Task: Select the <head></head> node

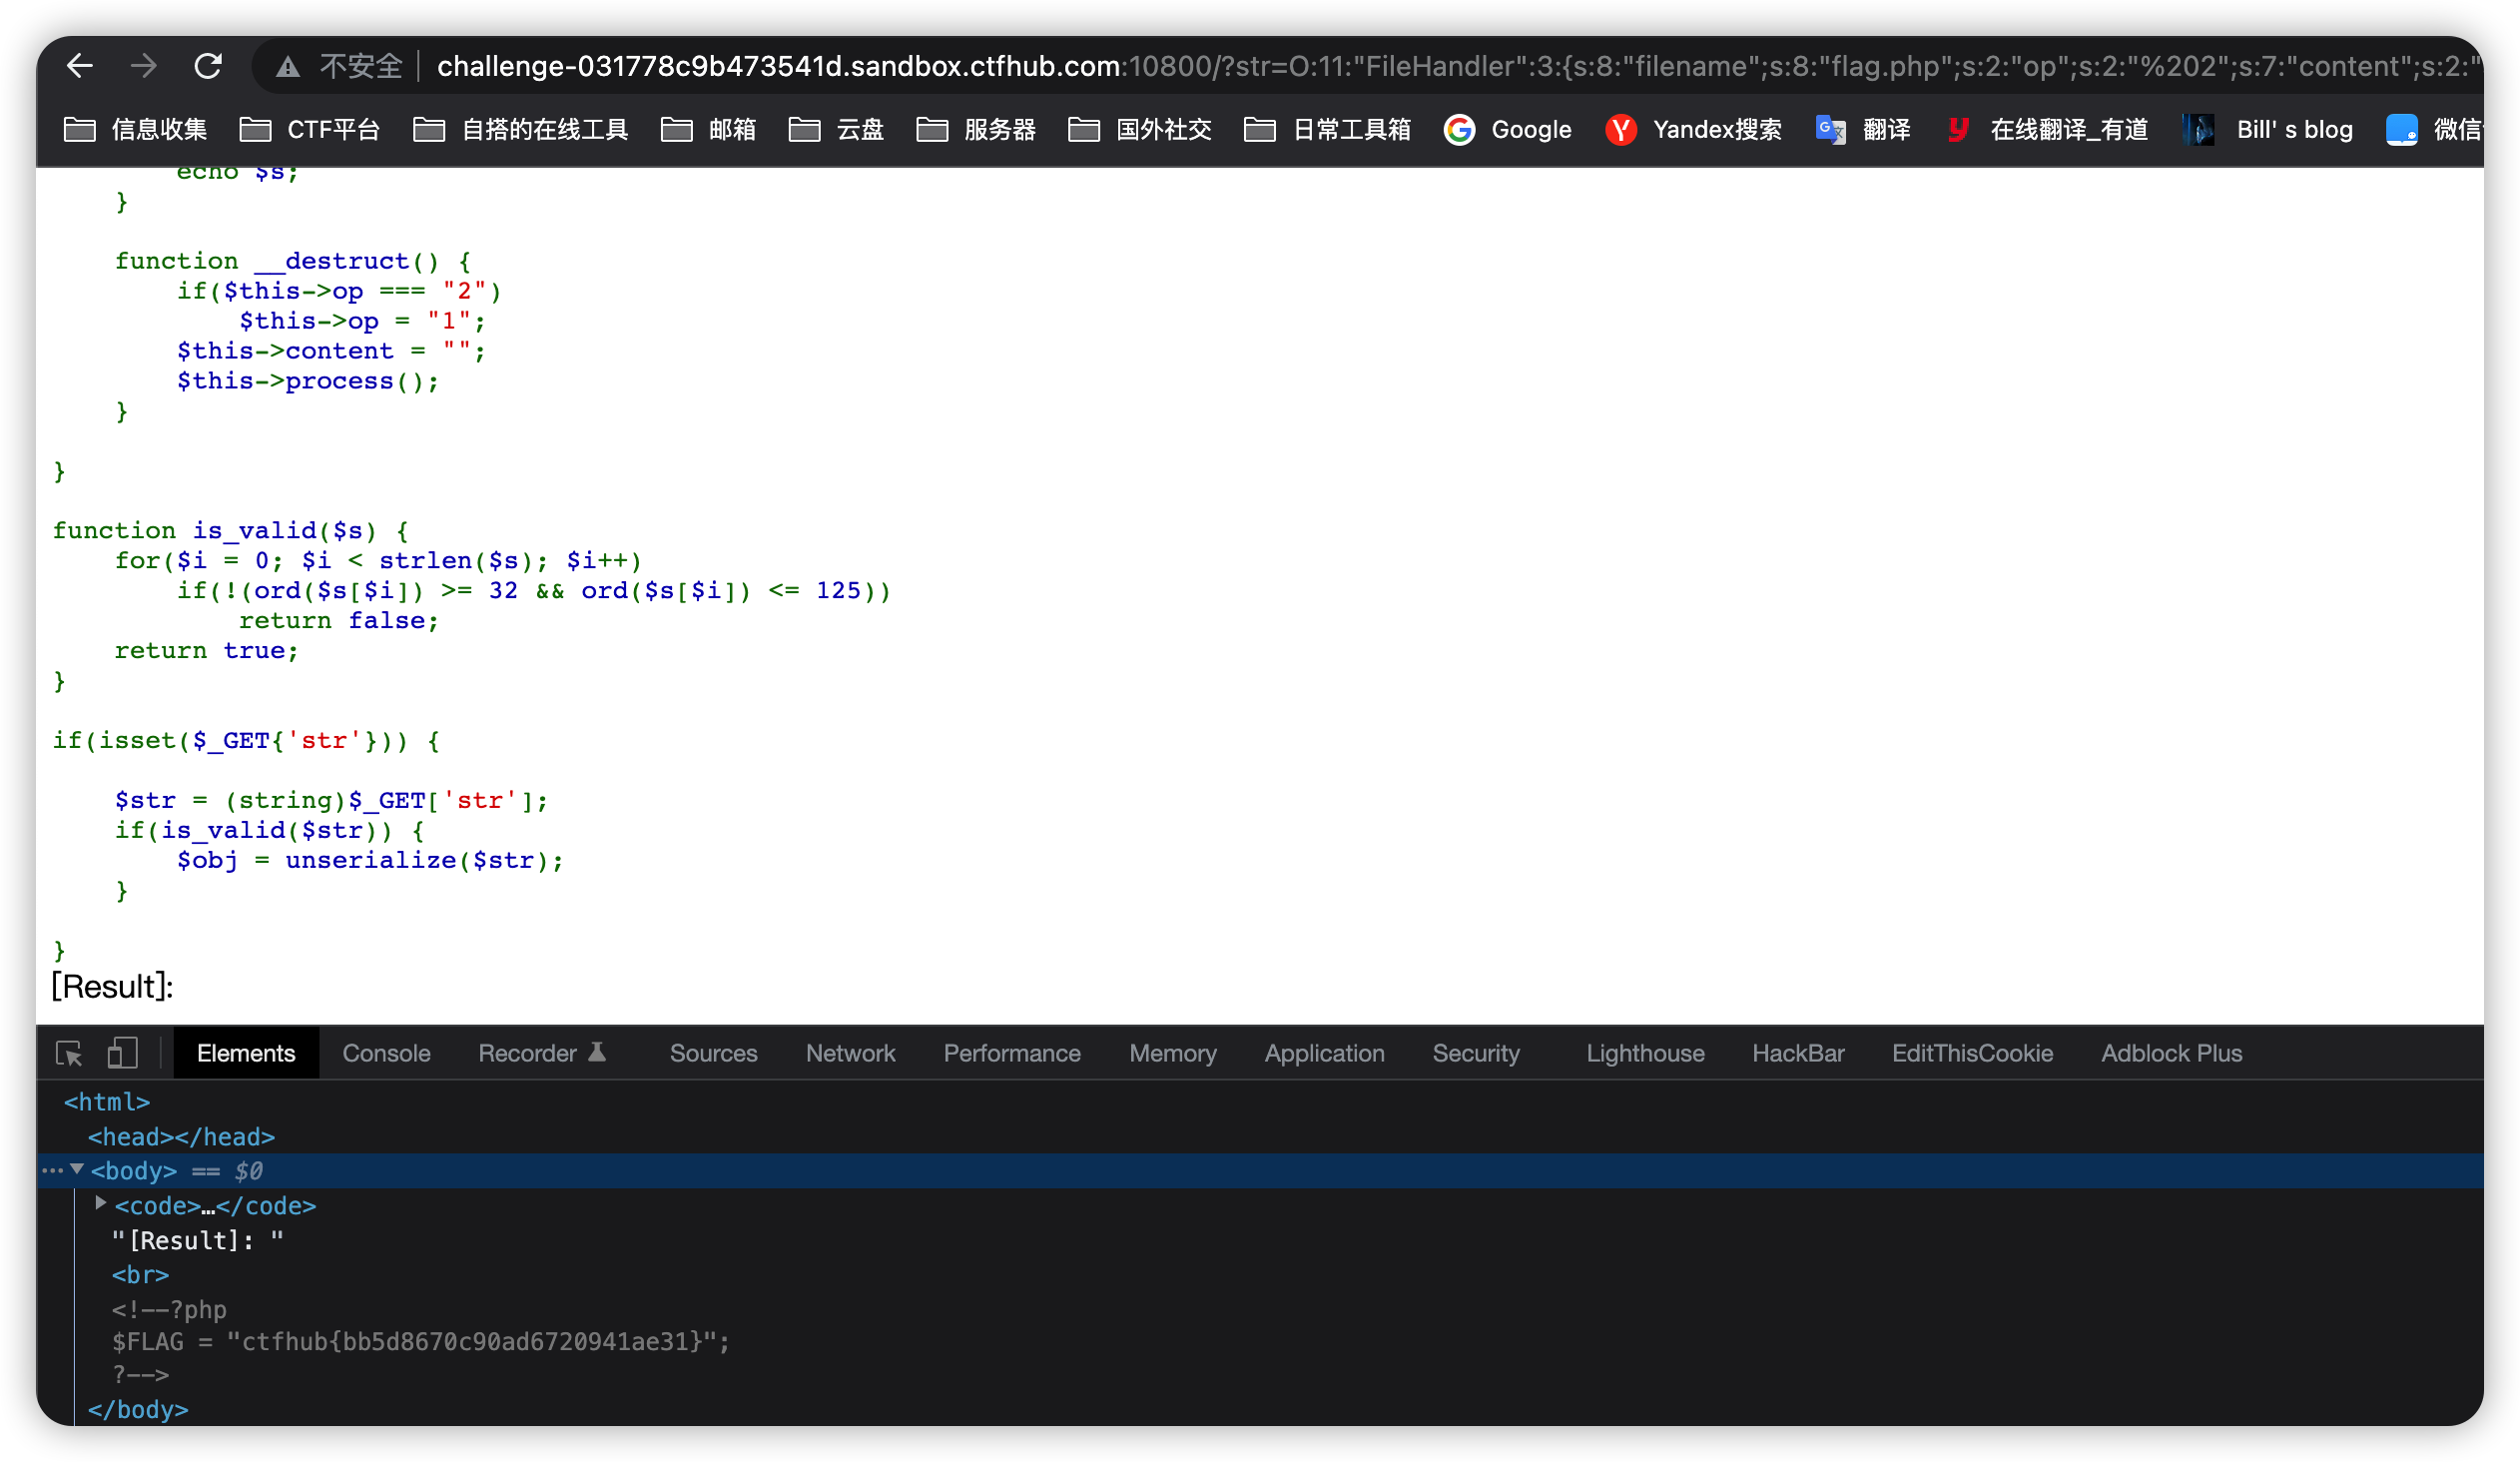Action: (x=181, y=1136)
